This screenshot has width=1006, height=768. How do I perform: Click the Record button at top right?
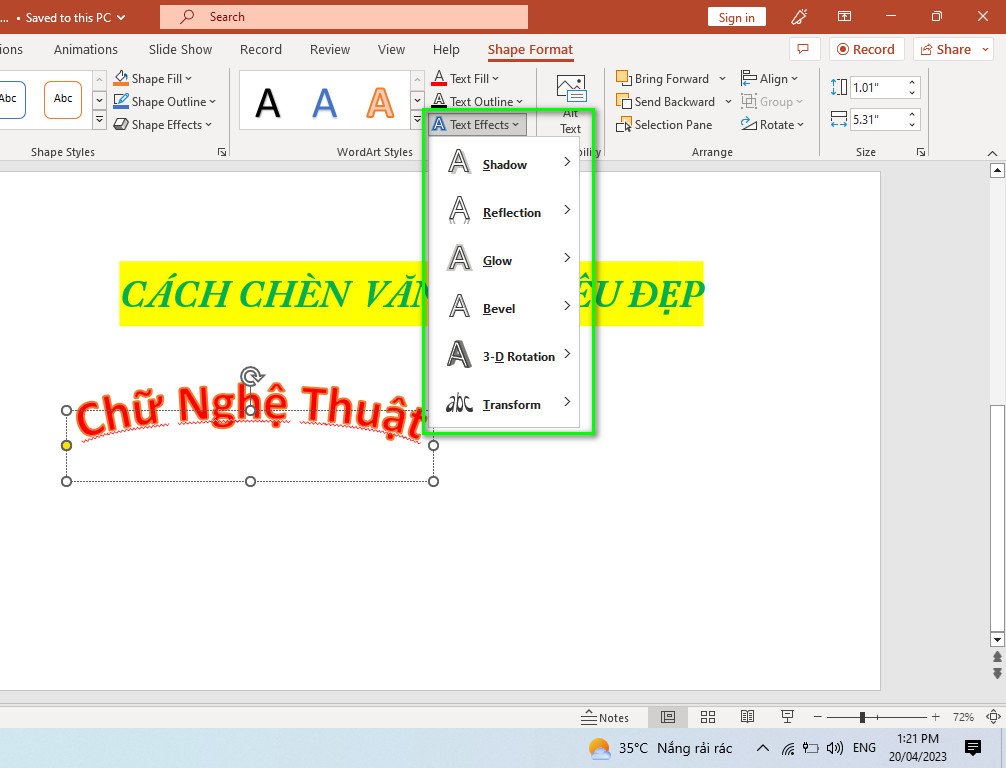pos(866,49)
